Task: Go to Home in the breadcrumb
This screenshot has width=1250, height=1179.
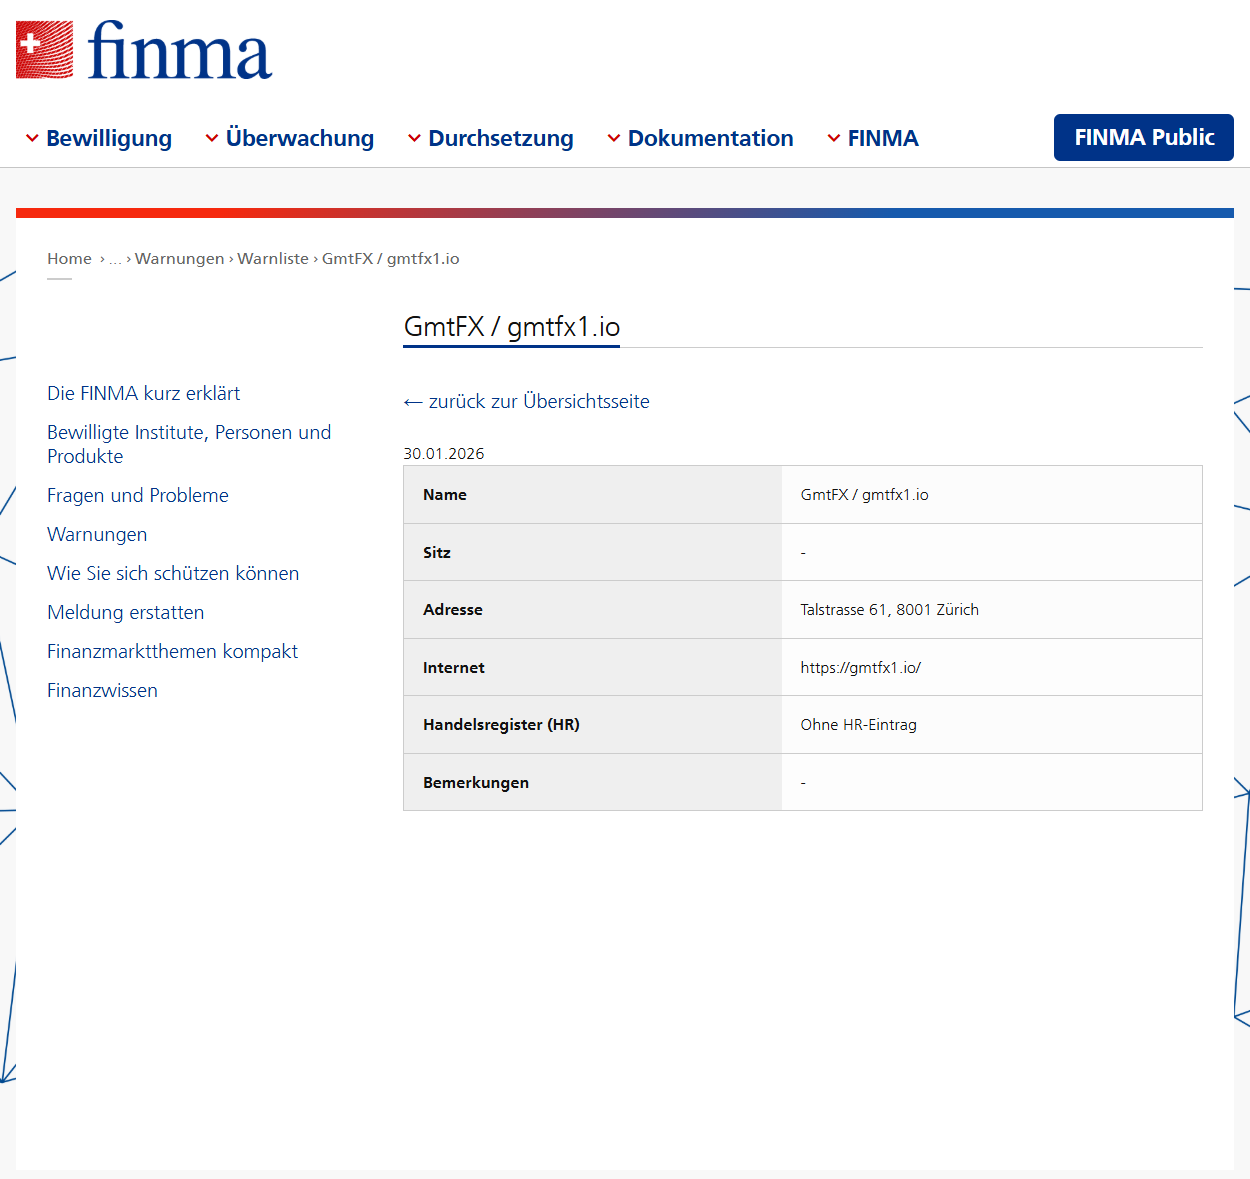Action: click(69, 258)
